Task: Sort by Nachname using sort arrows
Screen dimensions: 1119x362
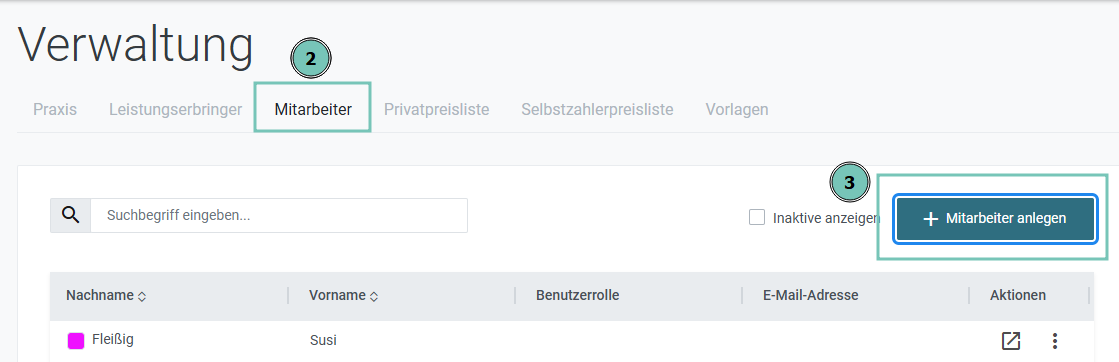Action: [141, 296]
